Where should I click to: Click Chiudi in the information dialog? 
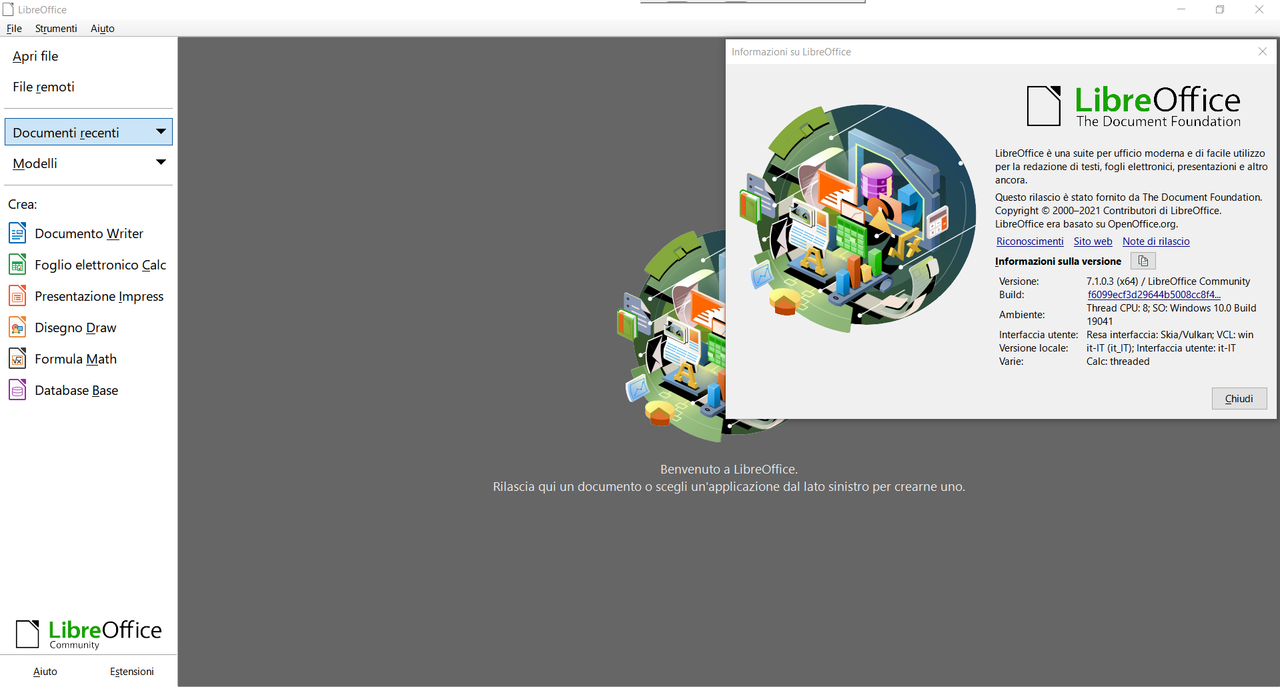point(1239,398)
